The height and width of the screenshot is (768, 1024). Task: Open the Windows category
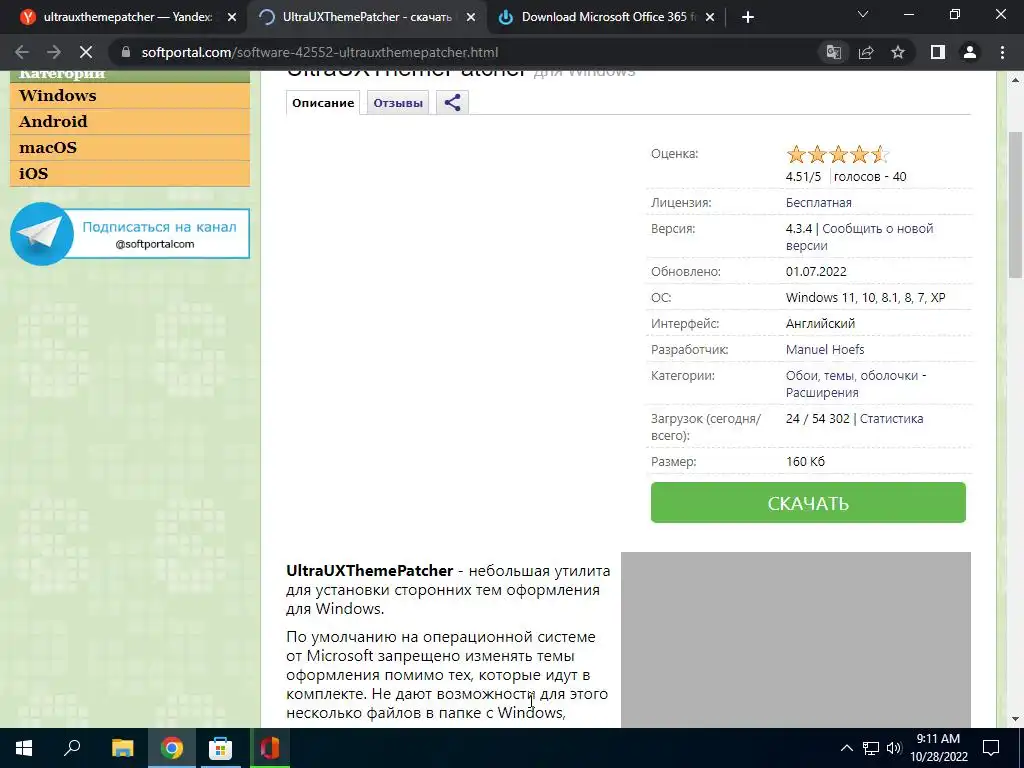tap(129, 95)
